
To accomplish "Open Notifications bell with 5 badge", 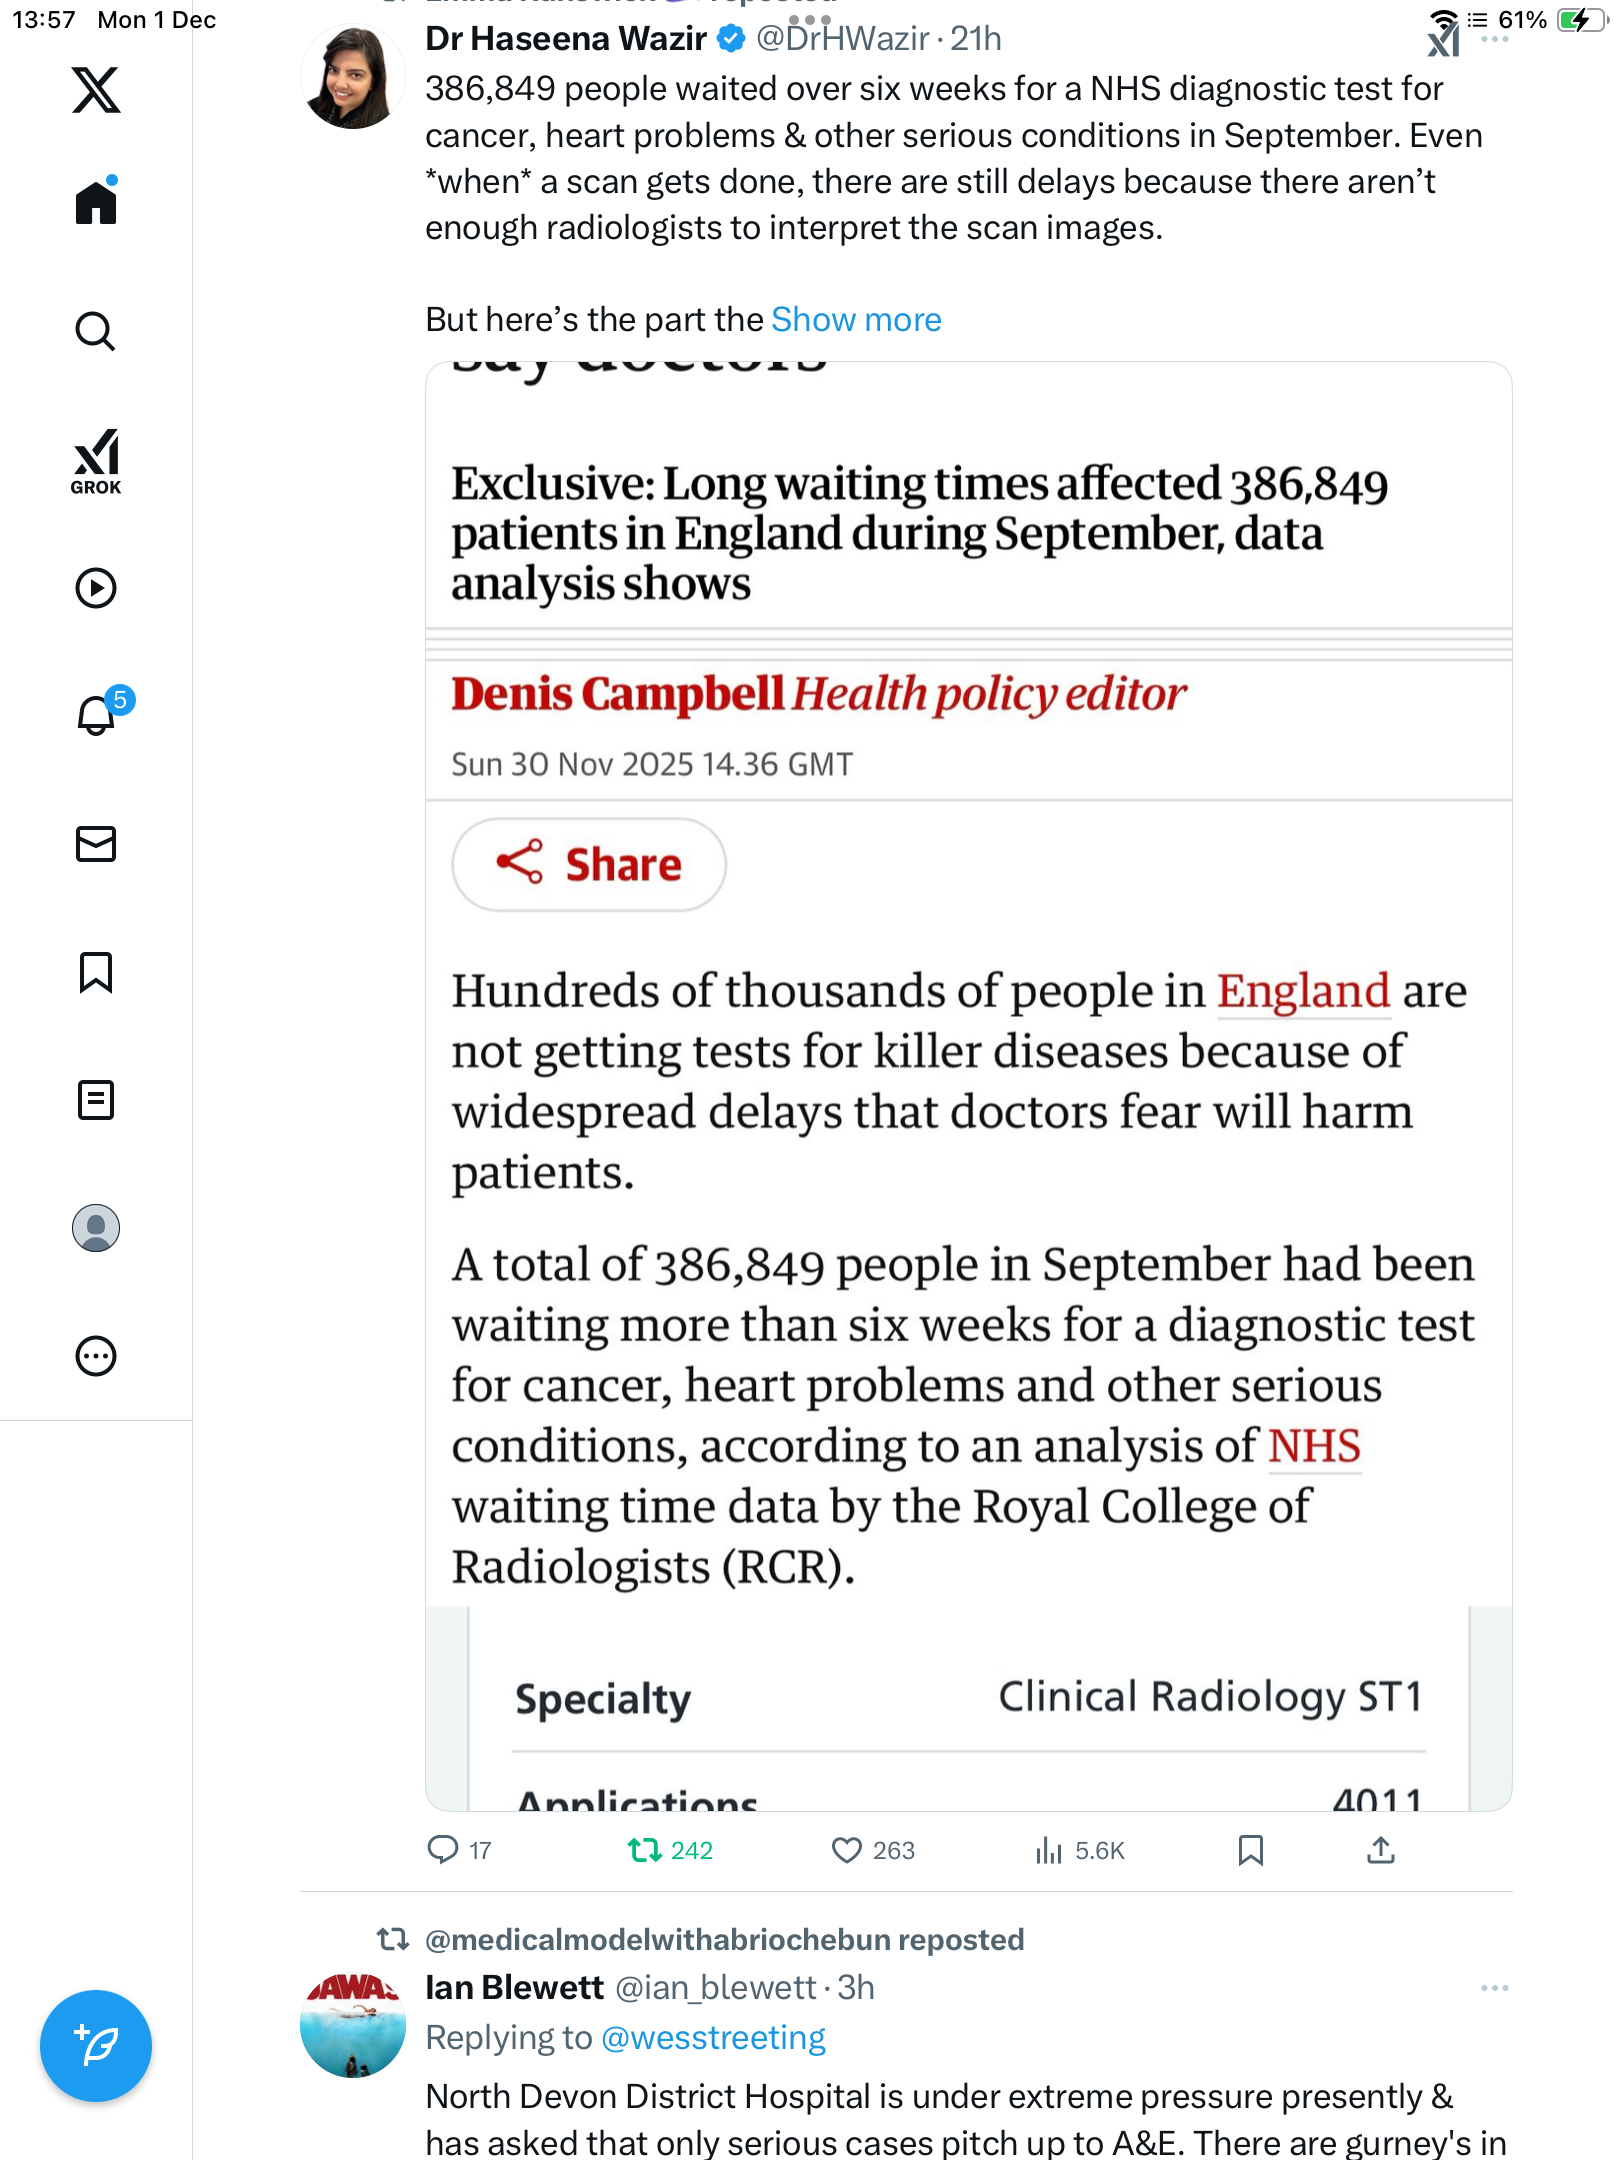I will coord(96,715).
